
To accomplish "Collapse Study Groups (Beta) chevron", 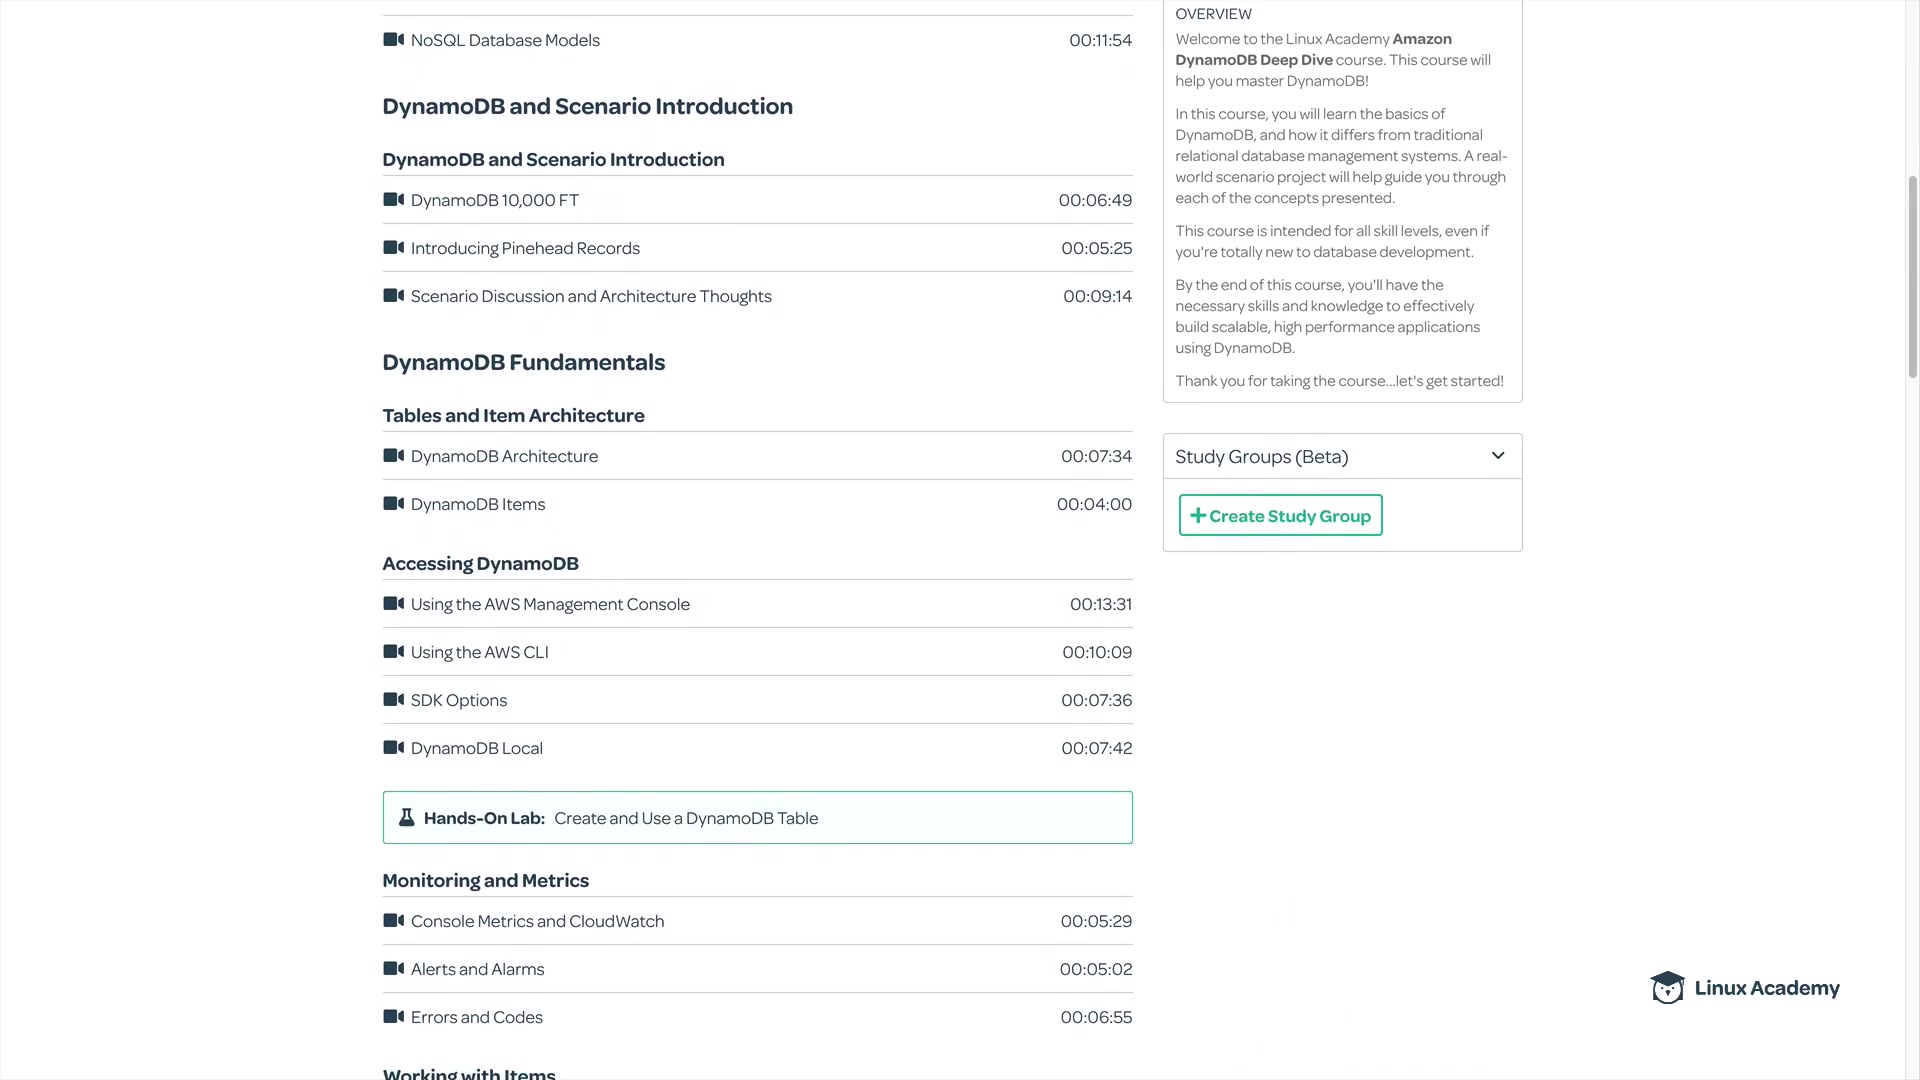I will click(x=1497, y=456).
